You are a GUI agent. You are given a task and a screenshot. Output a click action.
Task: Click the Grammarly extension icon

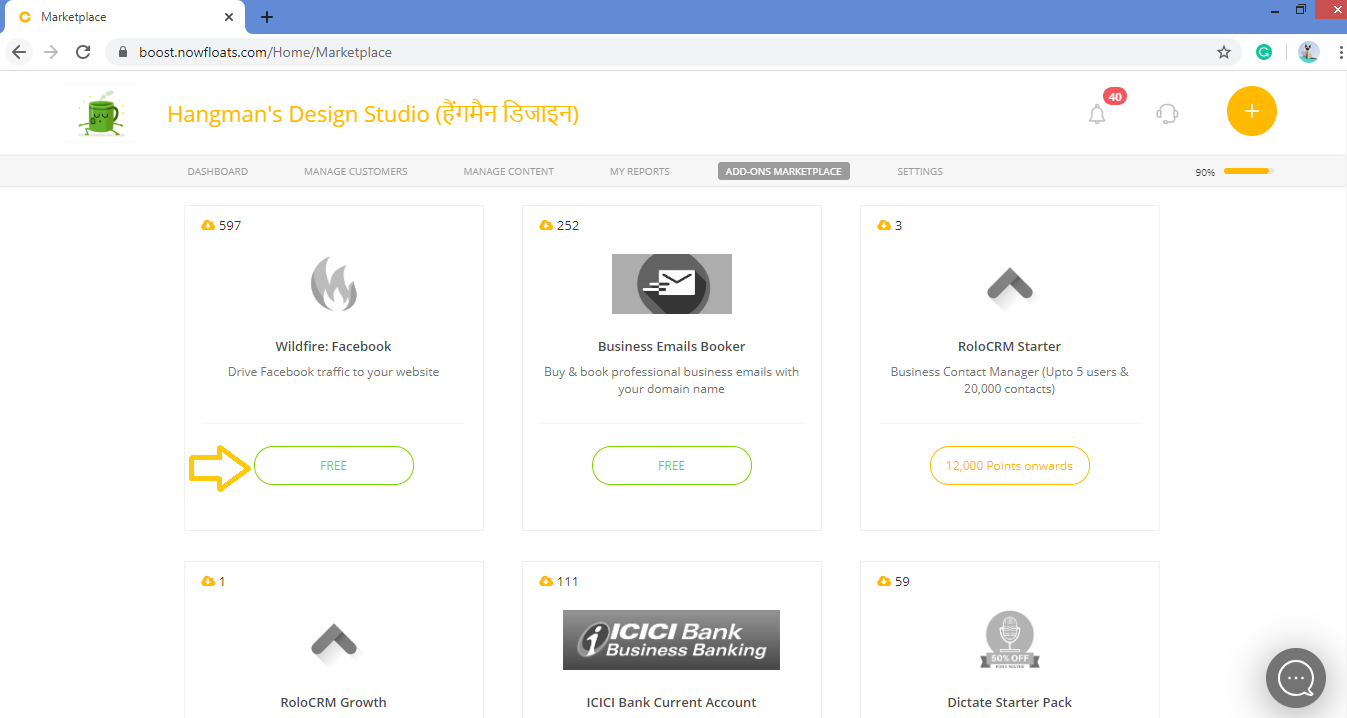click(1264, 52)
